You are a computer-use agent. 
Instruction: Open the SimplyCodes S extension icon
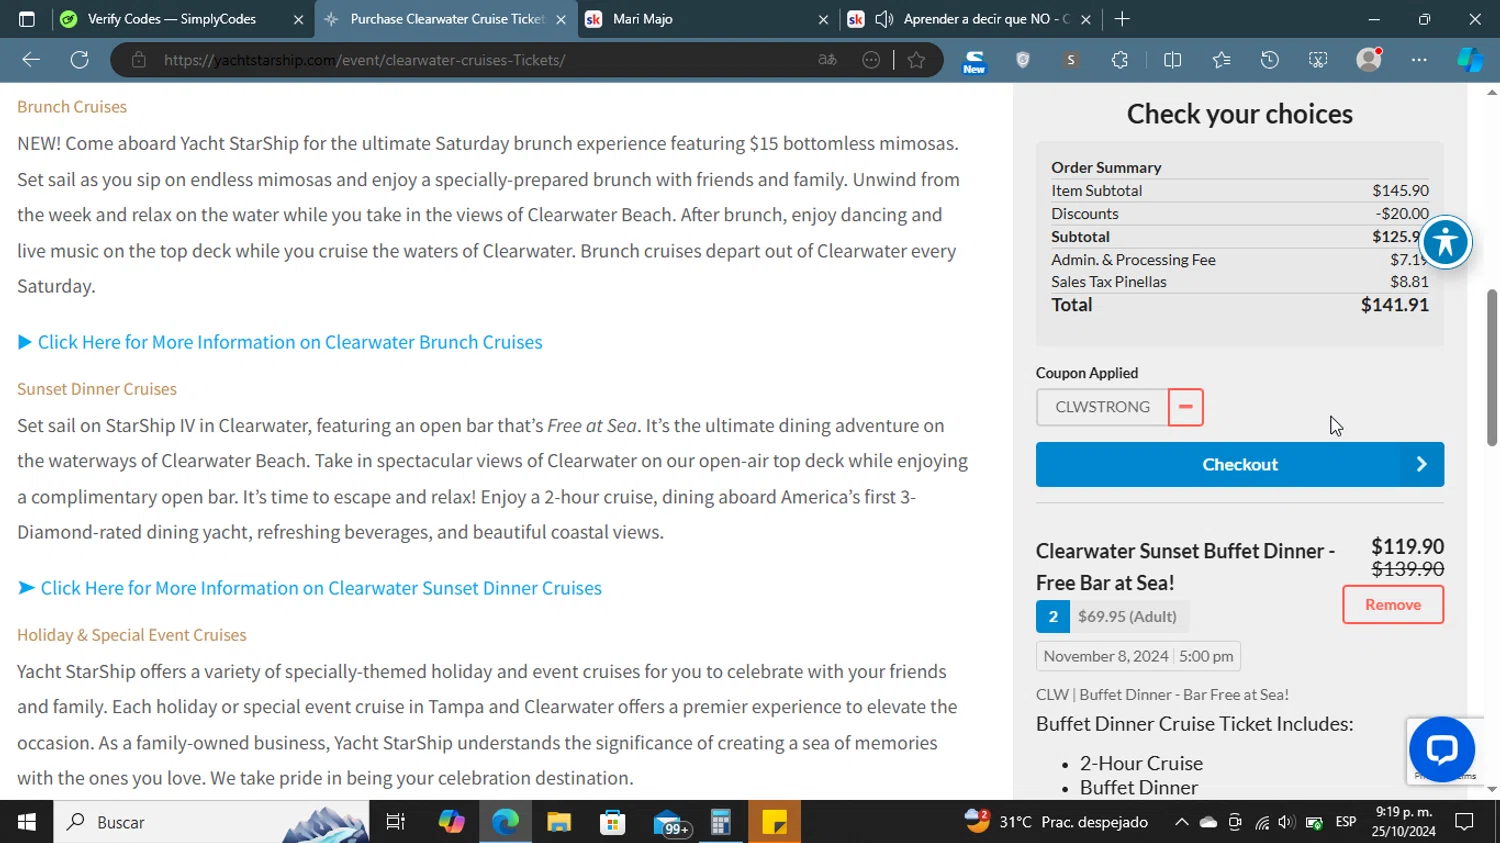coord(1071,60)
